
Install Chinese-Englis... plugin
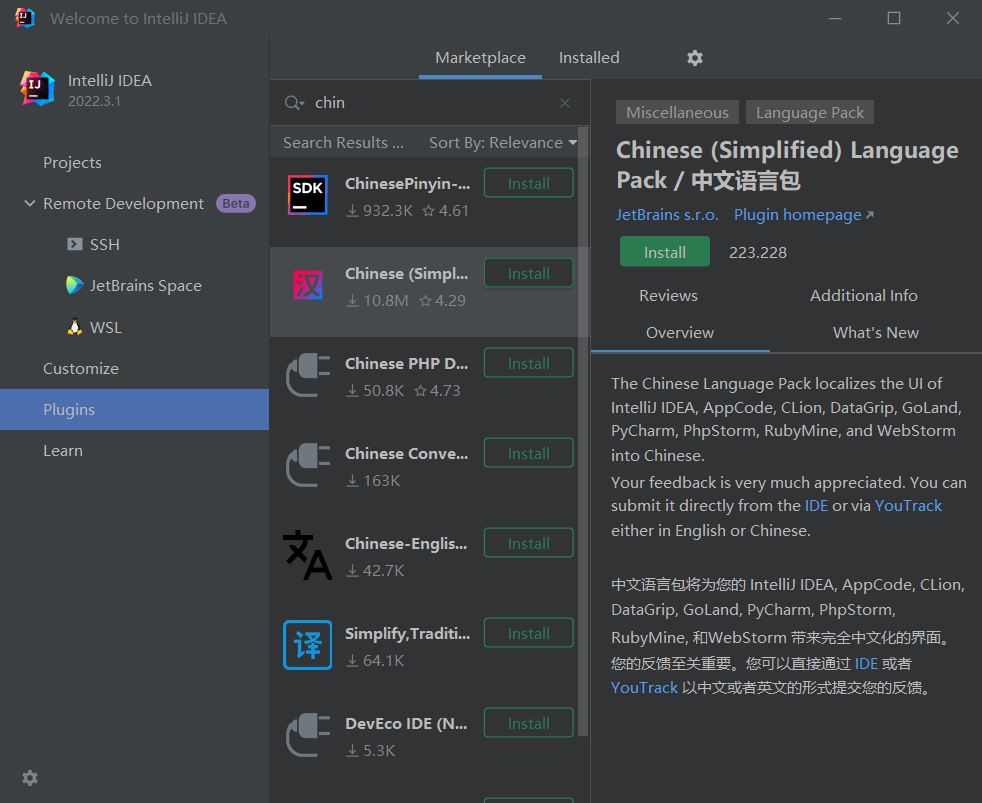pos(529,543)
